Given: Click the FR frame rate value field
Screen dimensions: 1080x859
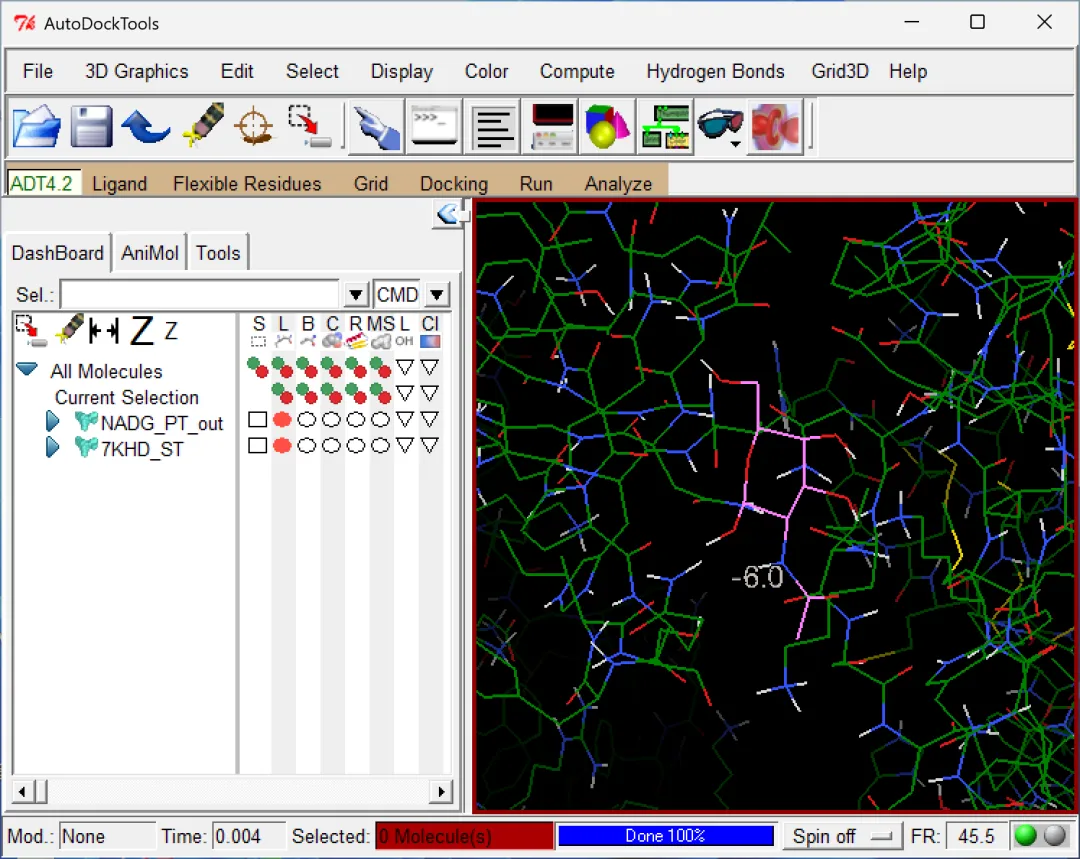Looking at the screenshot, I should 976,836.
